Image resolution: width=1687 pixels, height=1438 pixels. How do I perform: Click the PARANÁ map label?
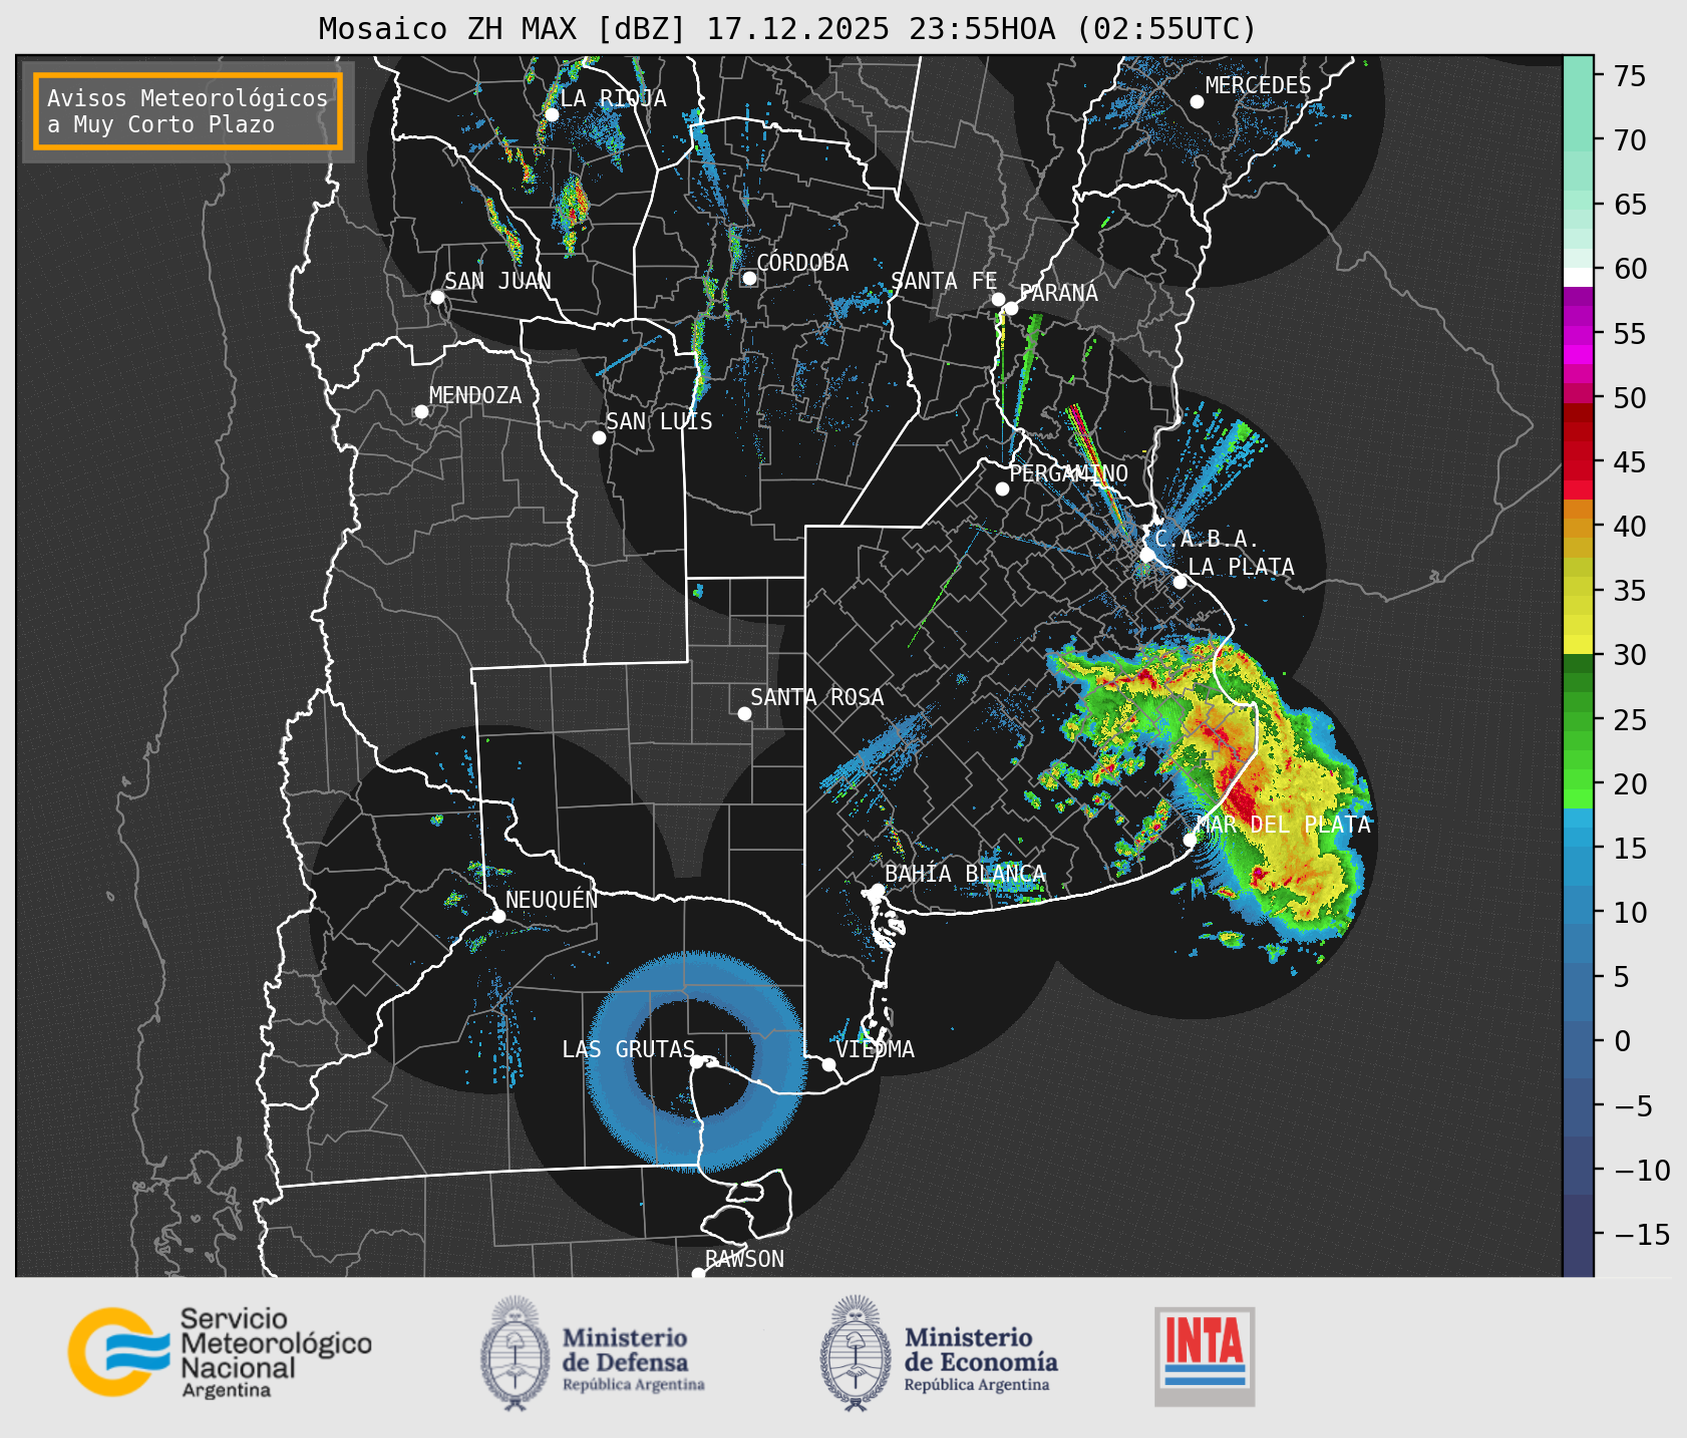pyautogui.click(x=1058, y=293)
